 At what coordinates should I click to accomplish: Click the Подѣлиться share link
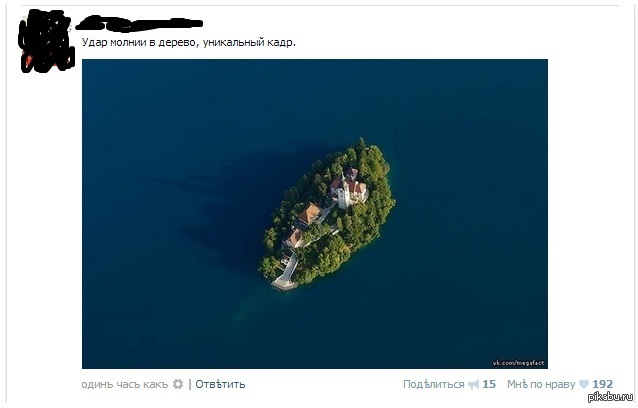(x=433, y=384)
